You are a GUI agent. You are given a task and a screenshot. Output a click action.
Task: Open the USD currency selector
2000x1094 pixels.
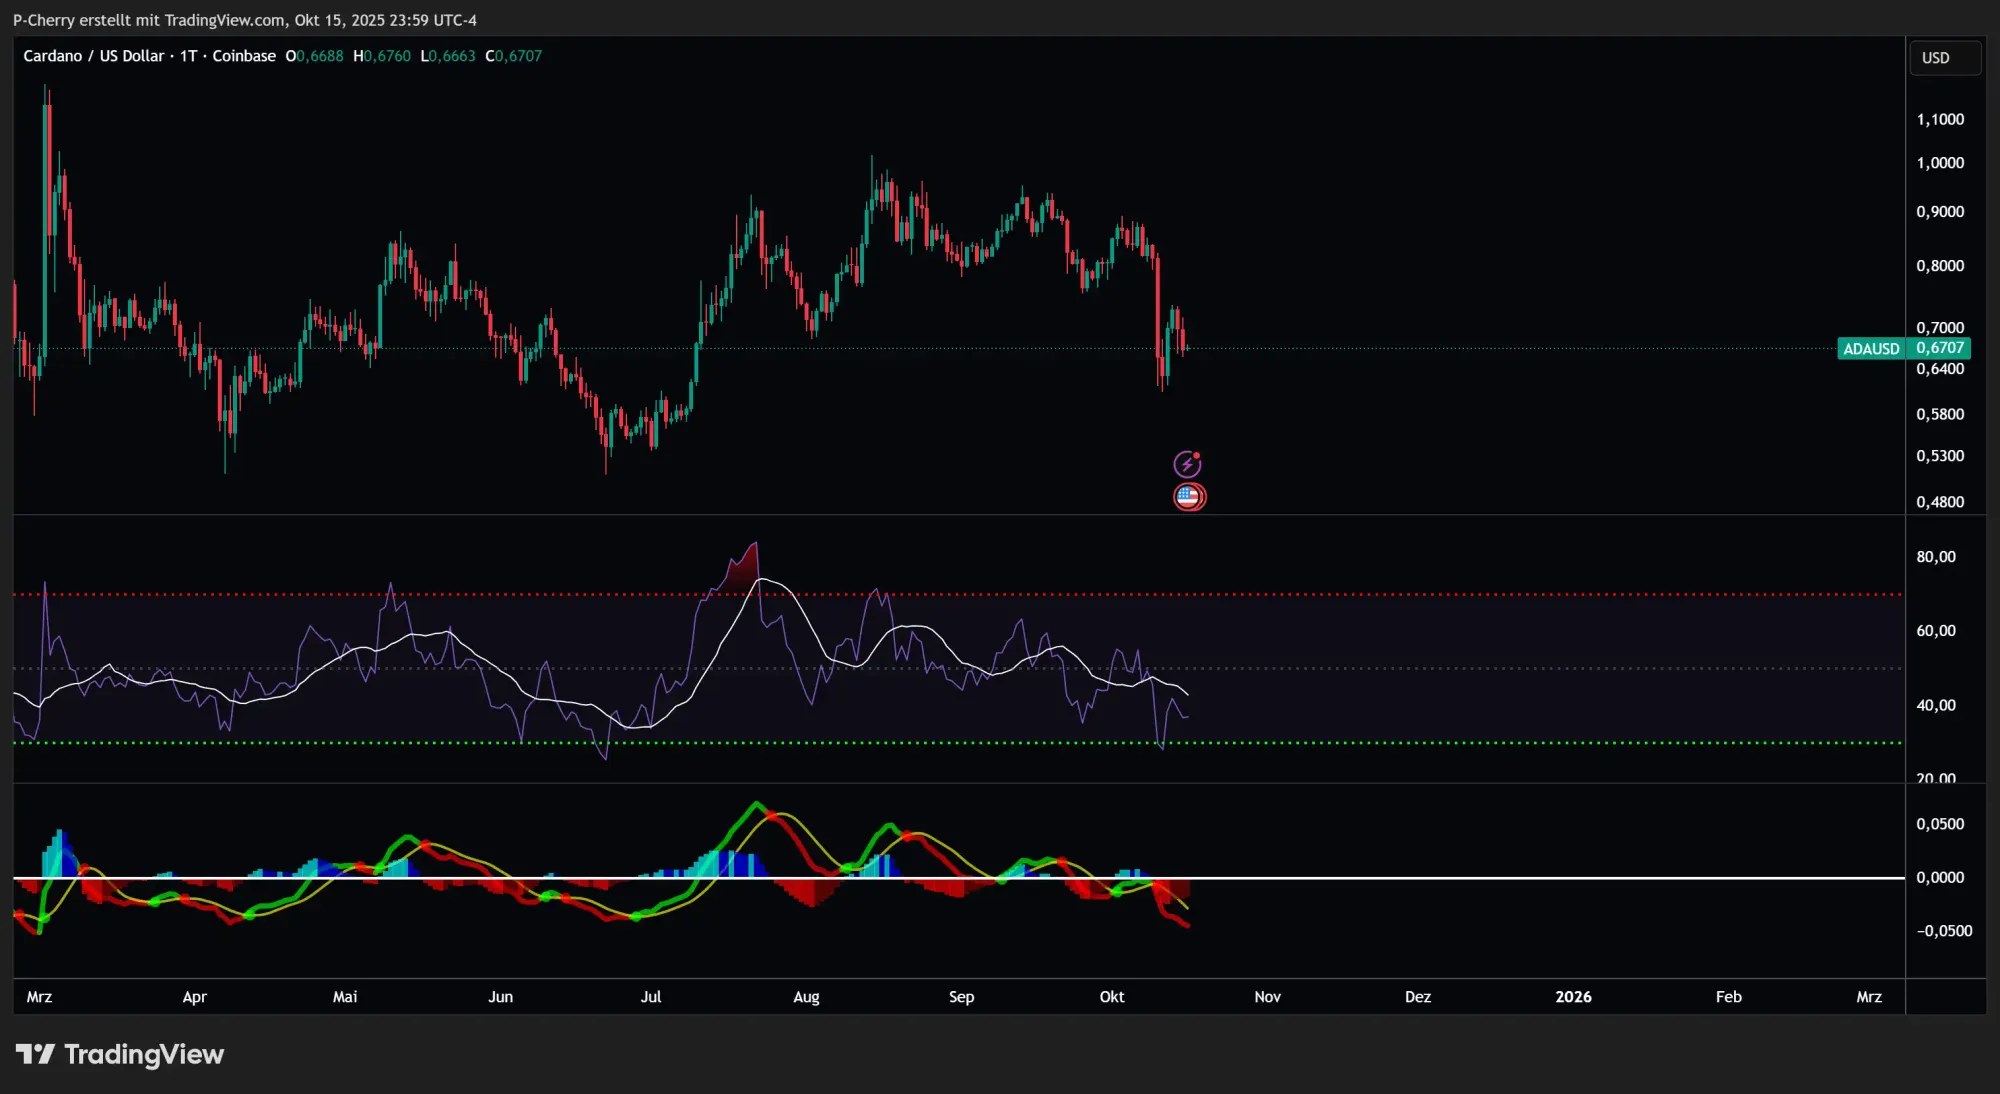[x=1943, y=58]
